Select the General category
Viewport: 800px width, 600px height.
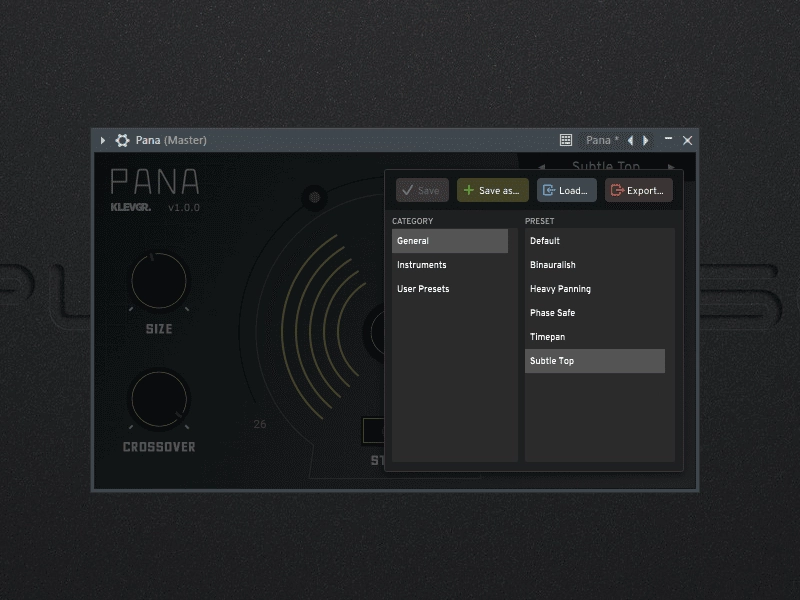[x=450, y=241]
